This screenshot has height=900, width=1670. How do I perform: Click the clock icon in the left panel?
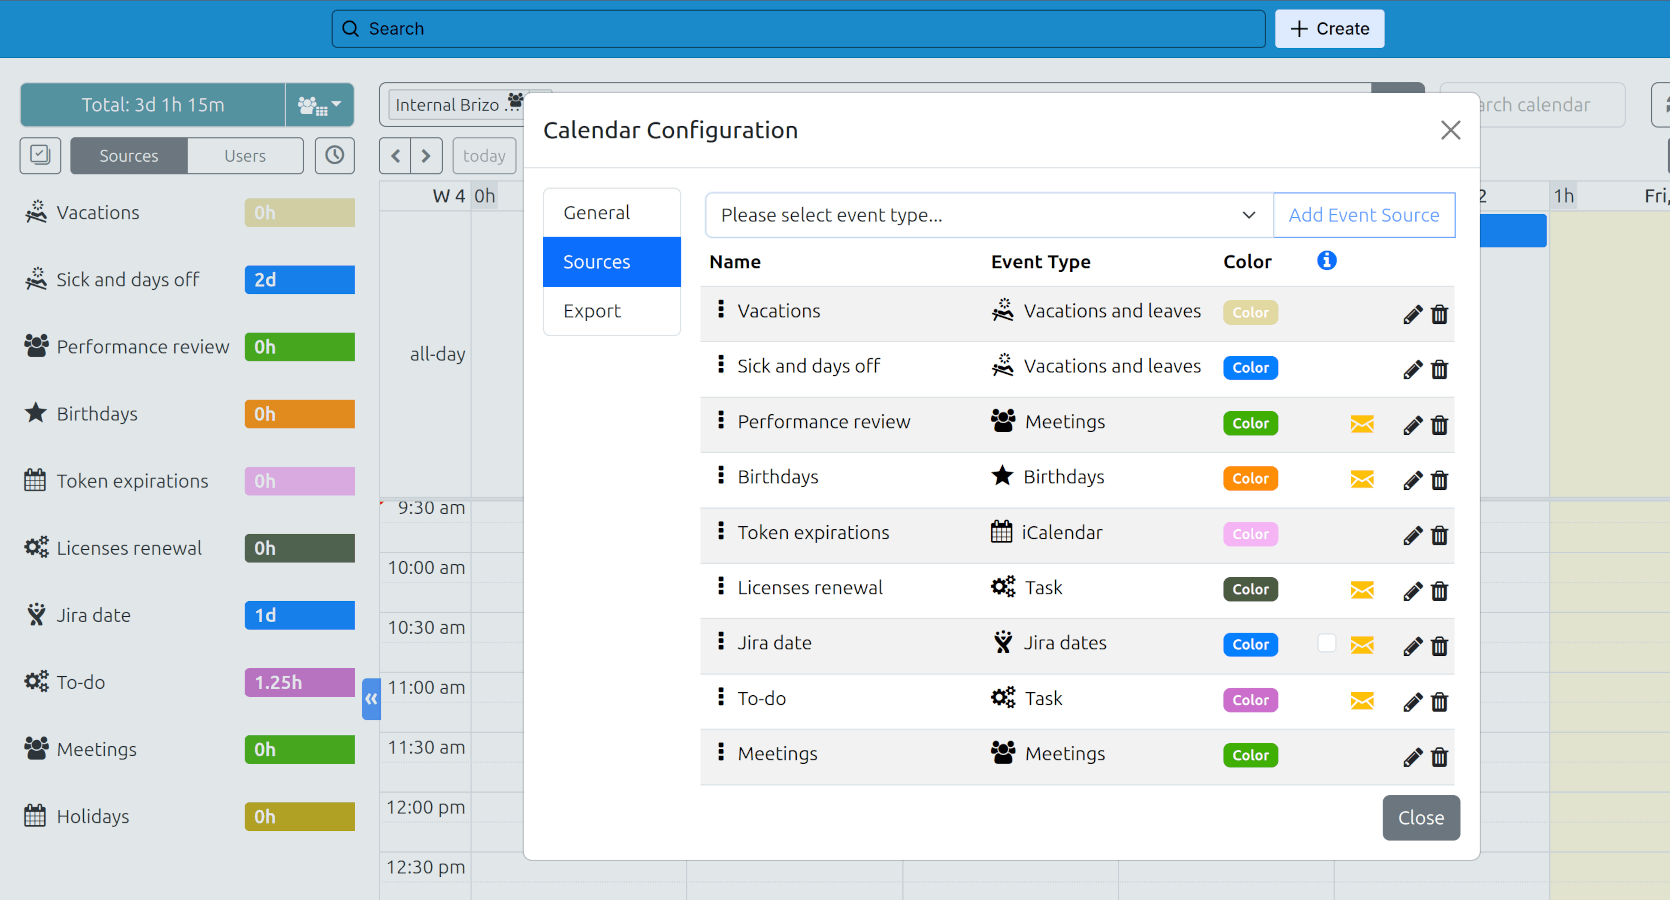click(335, 155)
